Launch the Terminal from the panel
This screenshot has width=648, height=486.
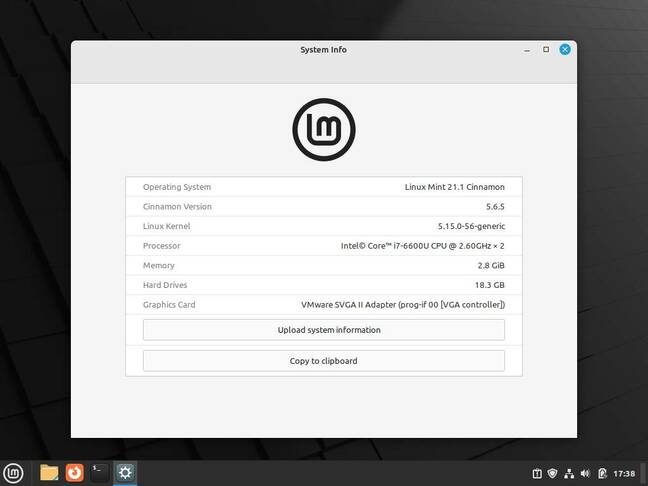tap(100, 473)
